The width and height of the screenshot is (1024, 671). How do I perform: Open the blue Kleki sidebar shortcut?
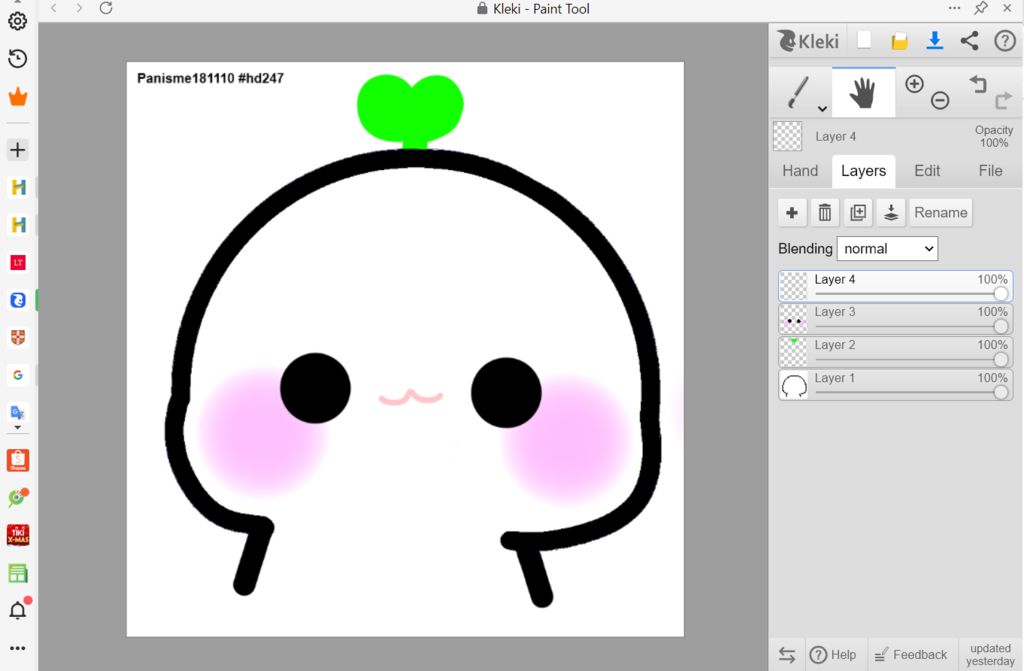click(x=18, y=300)
